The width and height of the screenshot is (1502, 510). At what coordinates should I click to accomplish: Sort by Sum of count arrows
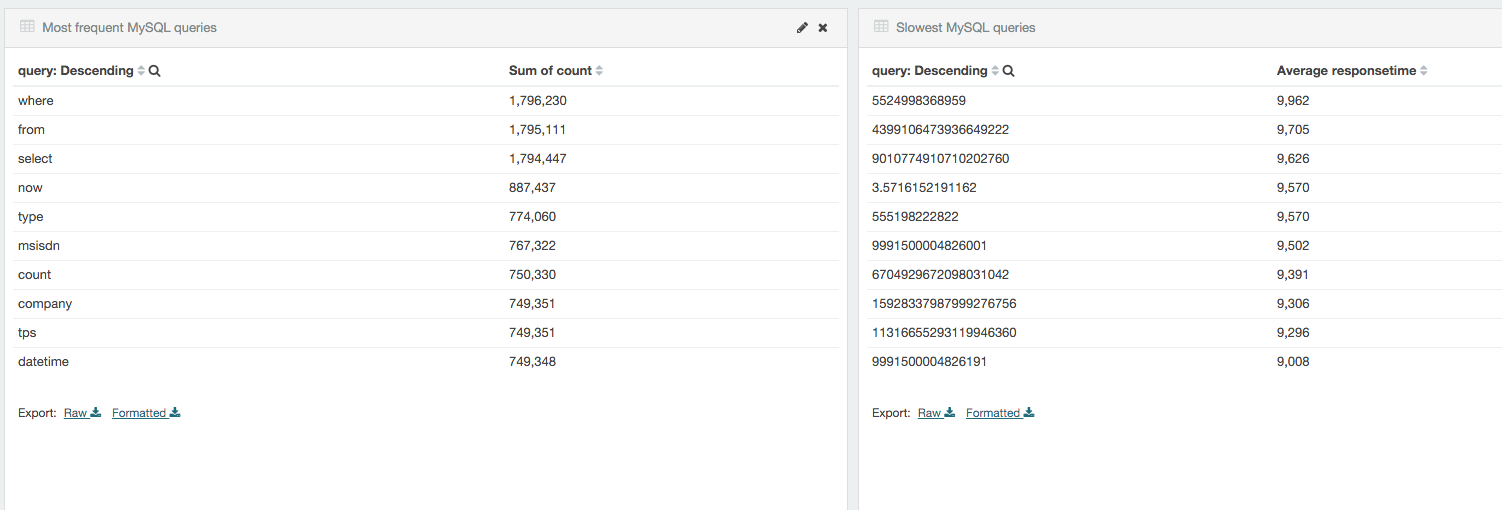pos(599,71)
